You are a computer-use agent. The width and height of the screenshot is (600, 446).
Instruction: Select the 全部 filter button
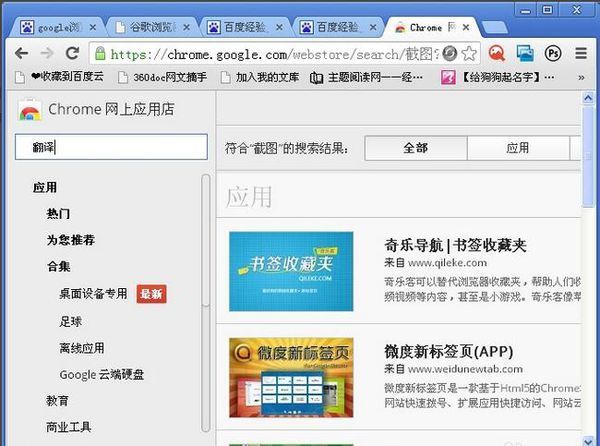416,148
